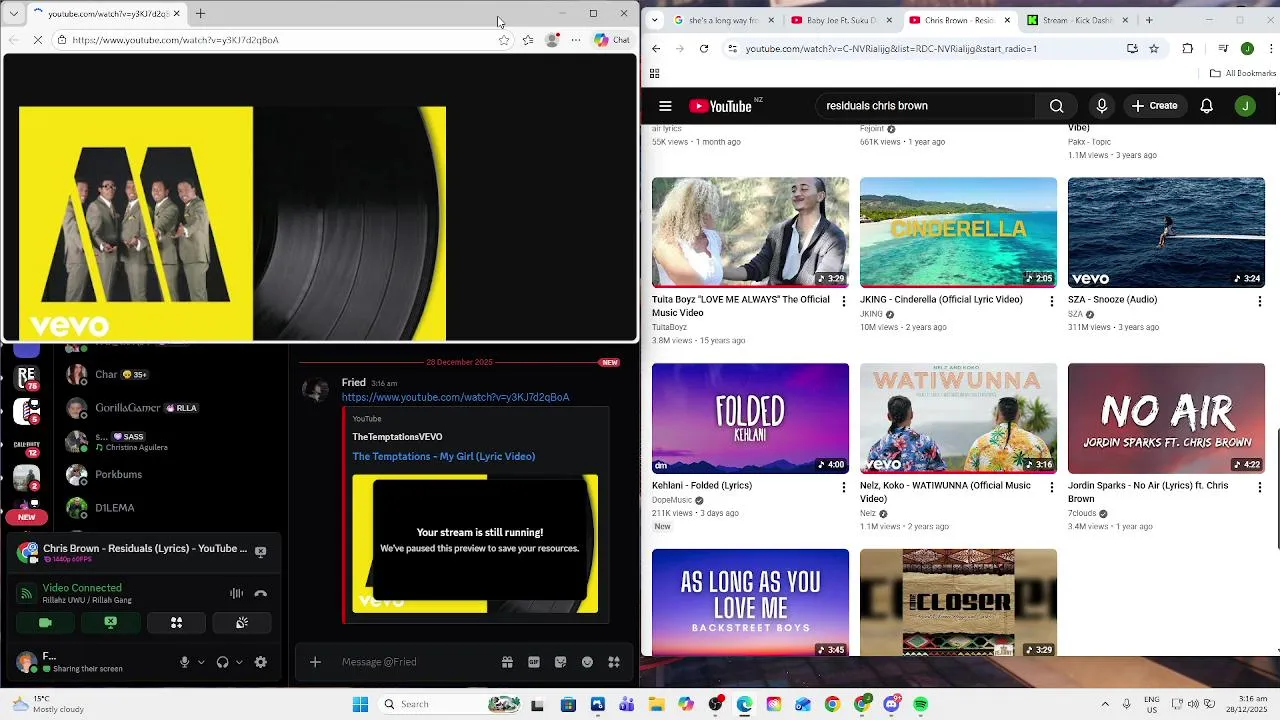Disconnect from the Discord voice call
1280x720 pixels.
click(261, 593)
